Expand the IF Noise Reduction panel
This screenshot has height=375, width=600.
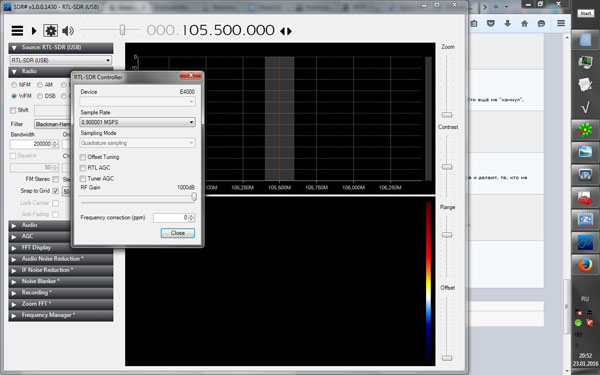click(x=61, y=270)
